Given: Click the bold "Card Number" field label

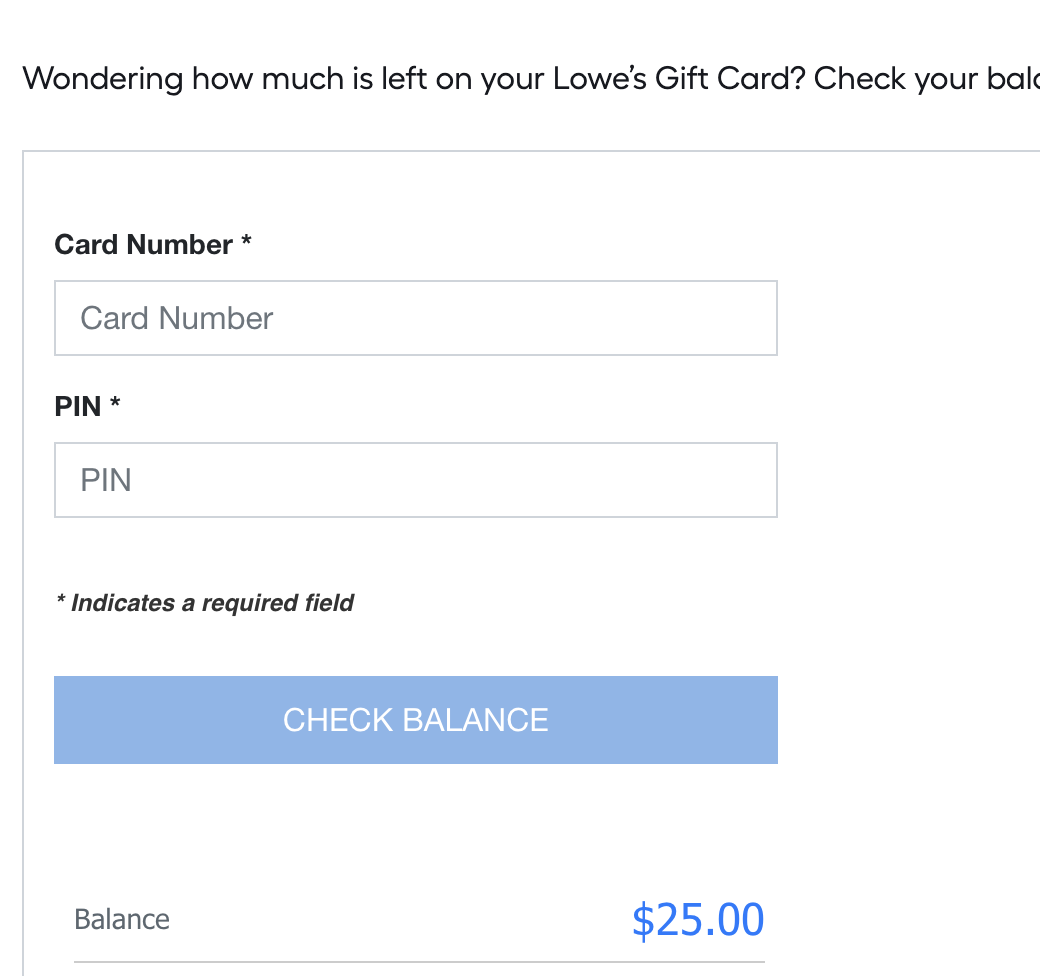Looking at the screenshot, I should pos(143,245).
